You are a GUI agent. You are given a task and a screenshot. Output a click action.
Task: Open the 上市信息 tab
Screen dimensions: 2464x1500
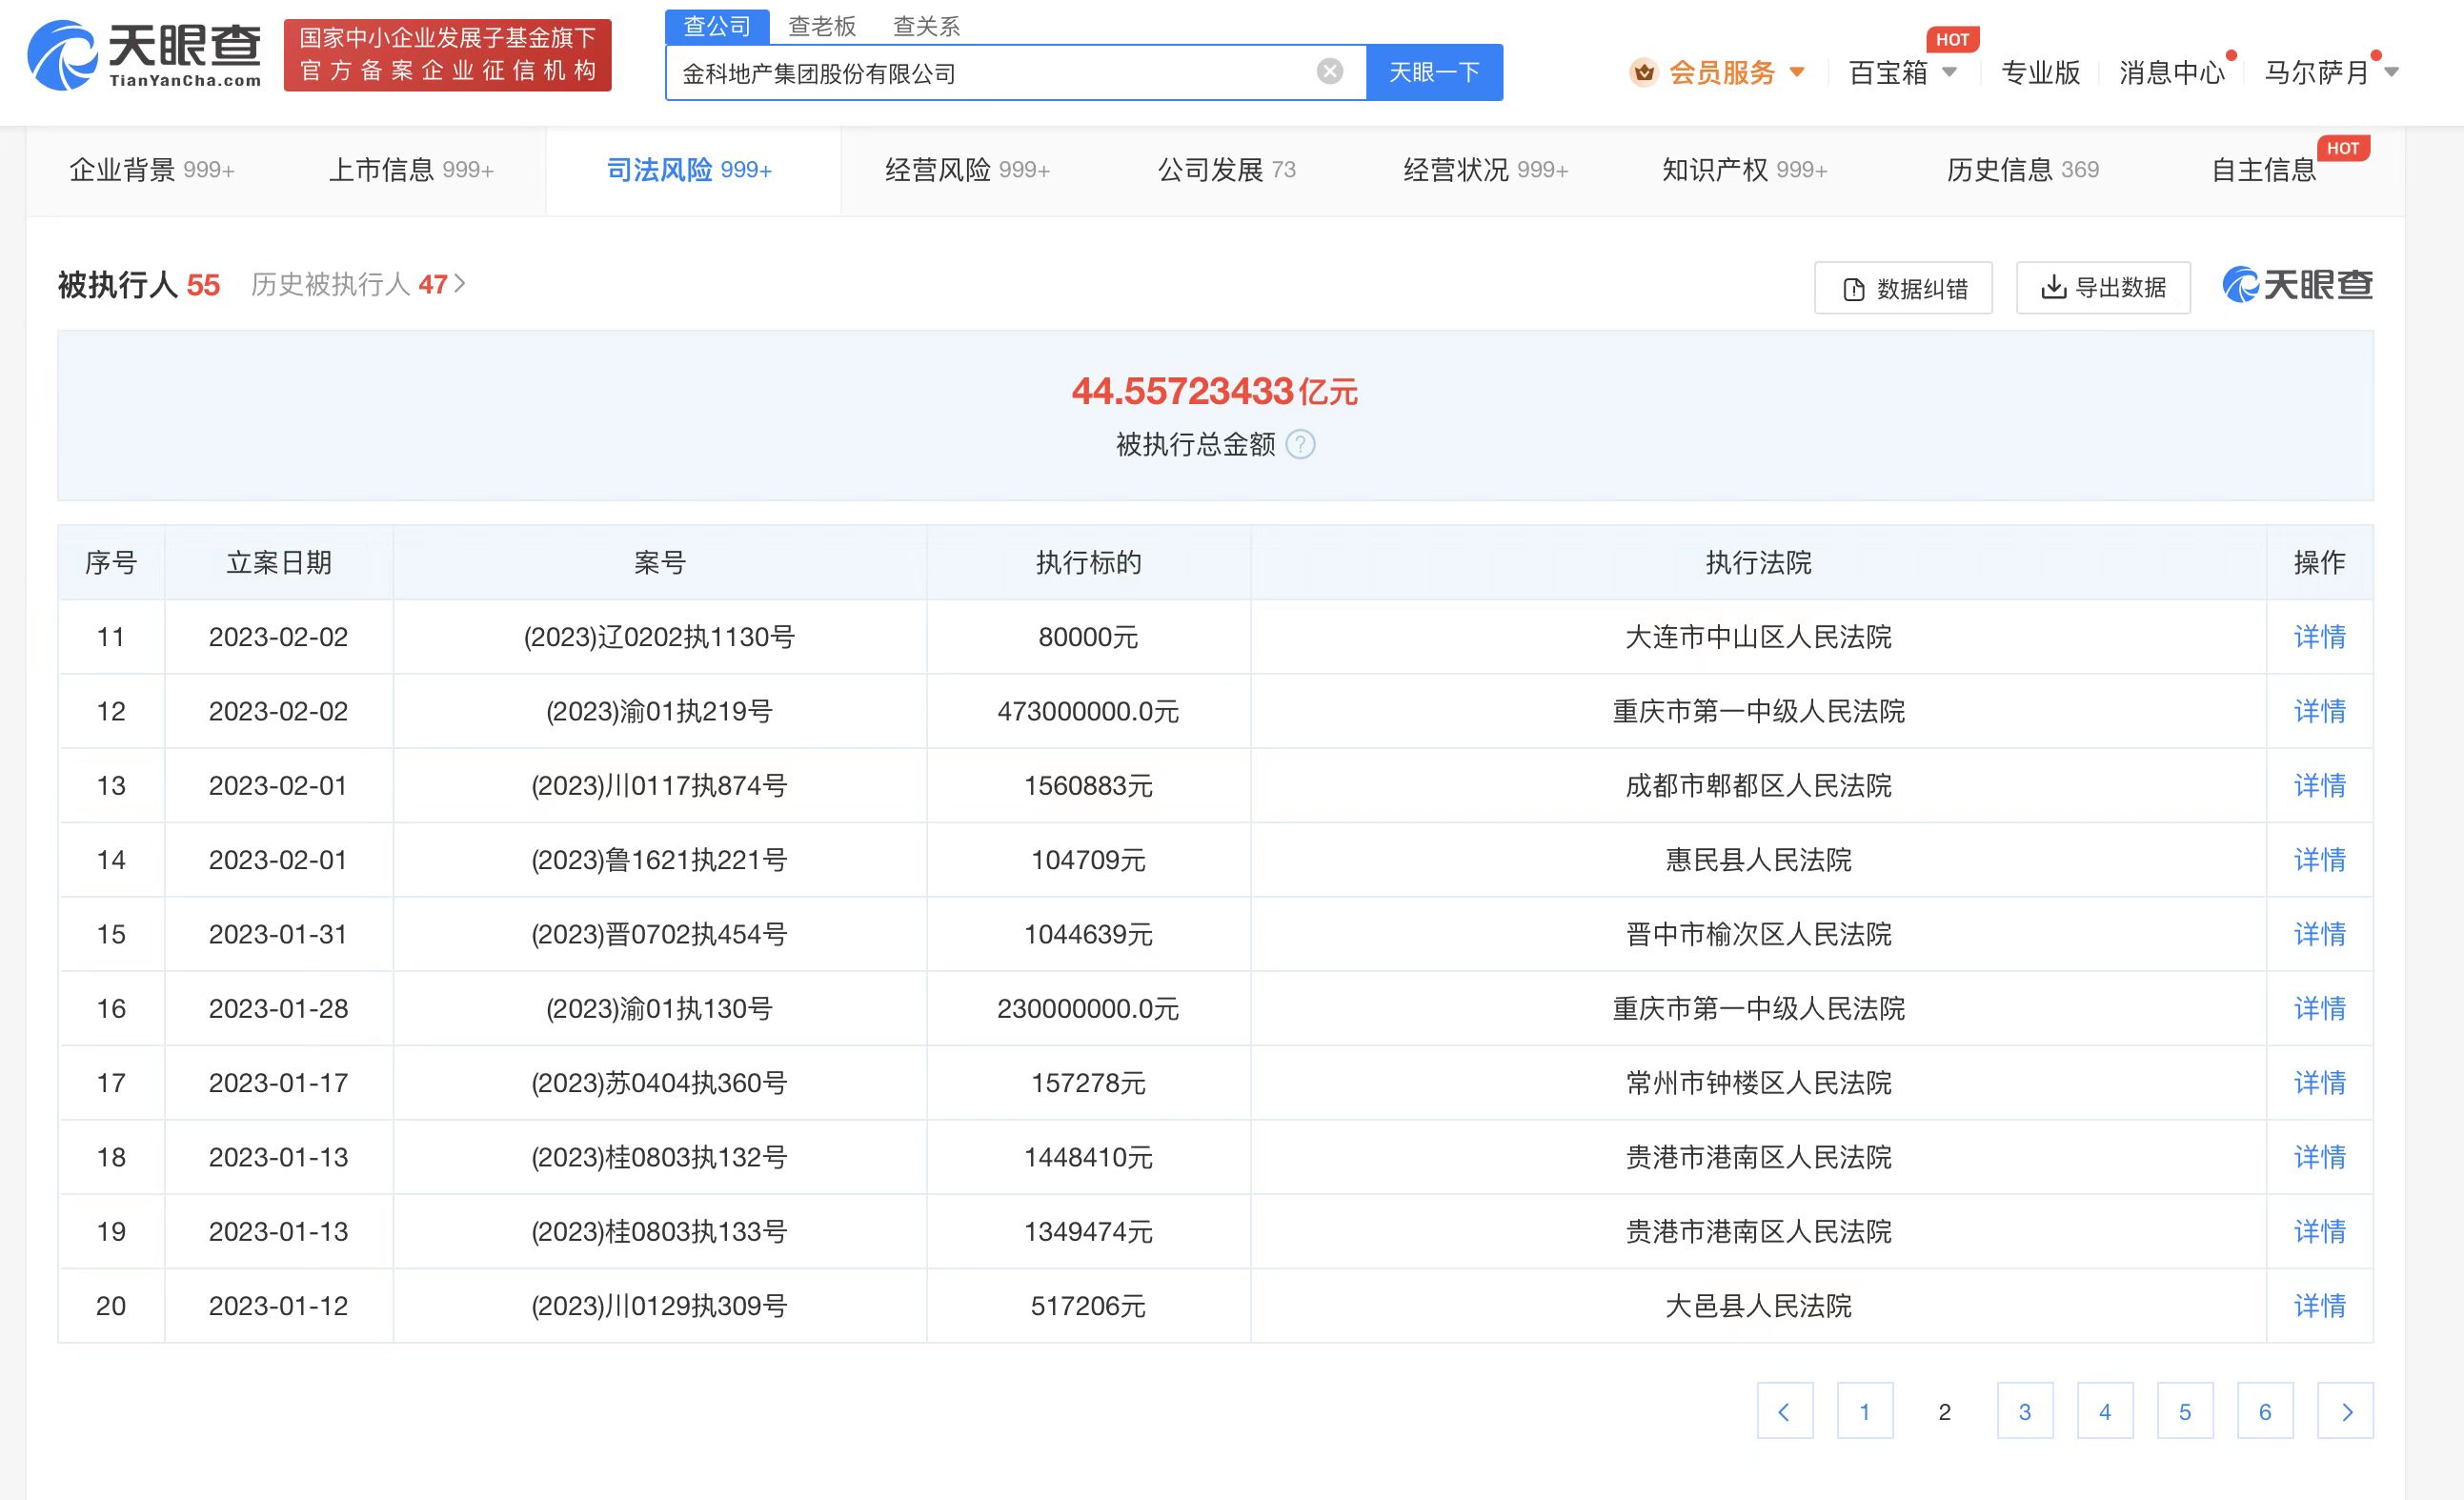coord(411,170)
